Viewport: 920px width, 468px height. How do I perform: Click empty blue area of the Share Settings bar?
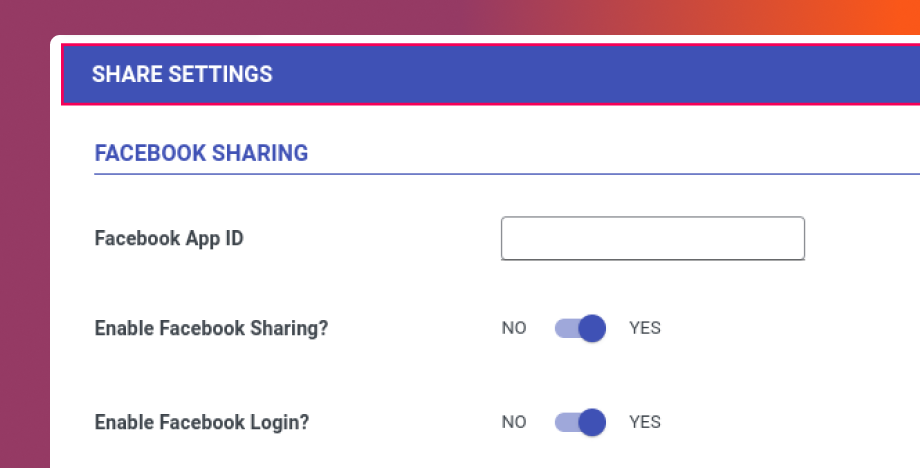tap(600, 74)
